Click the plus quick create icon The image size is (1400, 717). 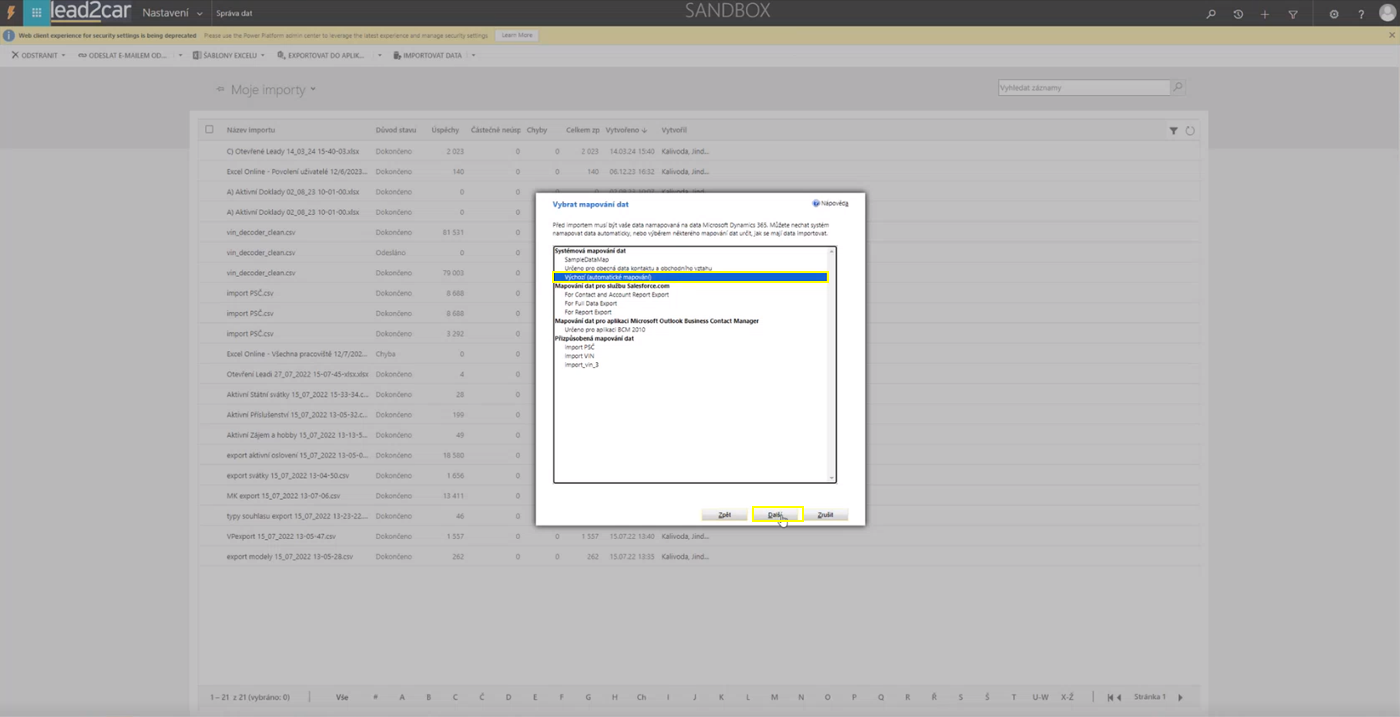[x=1265, y=14]
